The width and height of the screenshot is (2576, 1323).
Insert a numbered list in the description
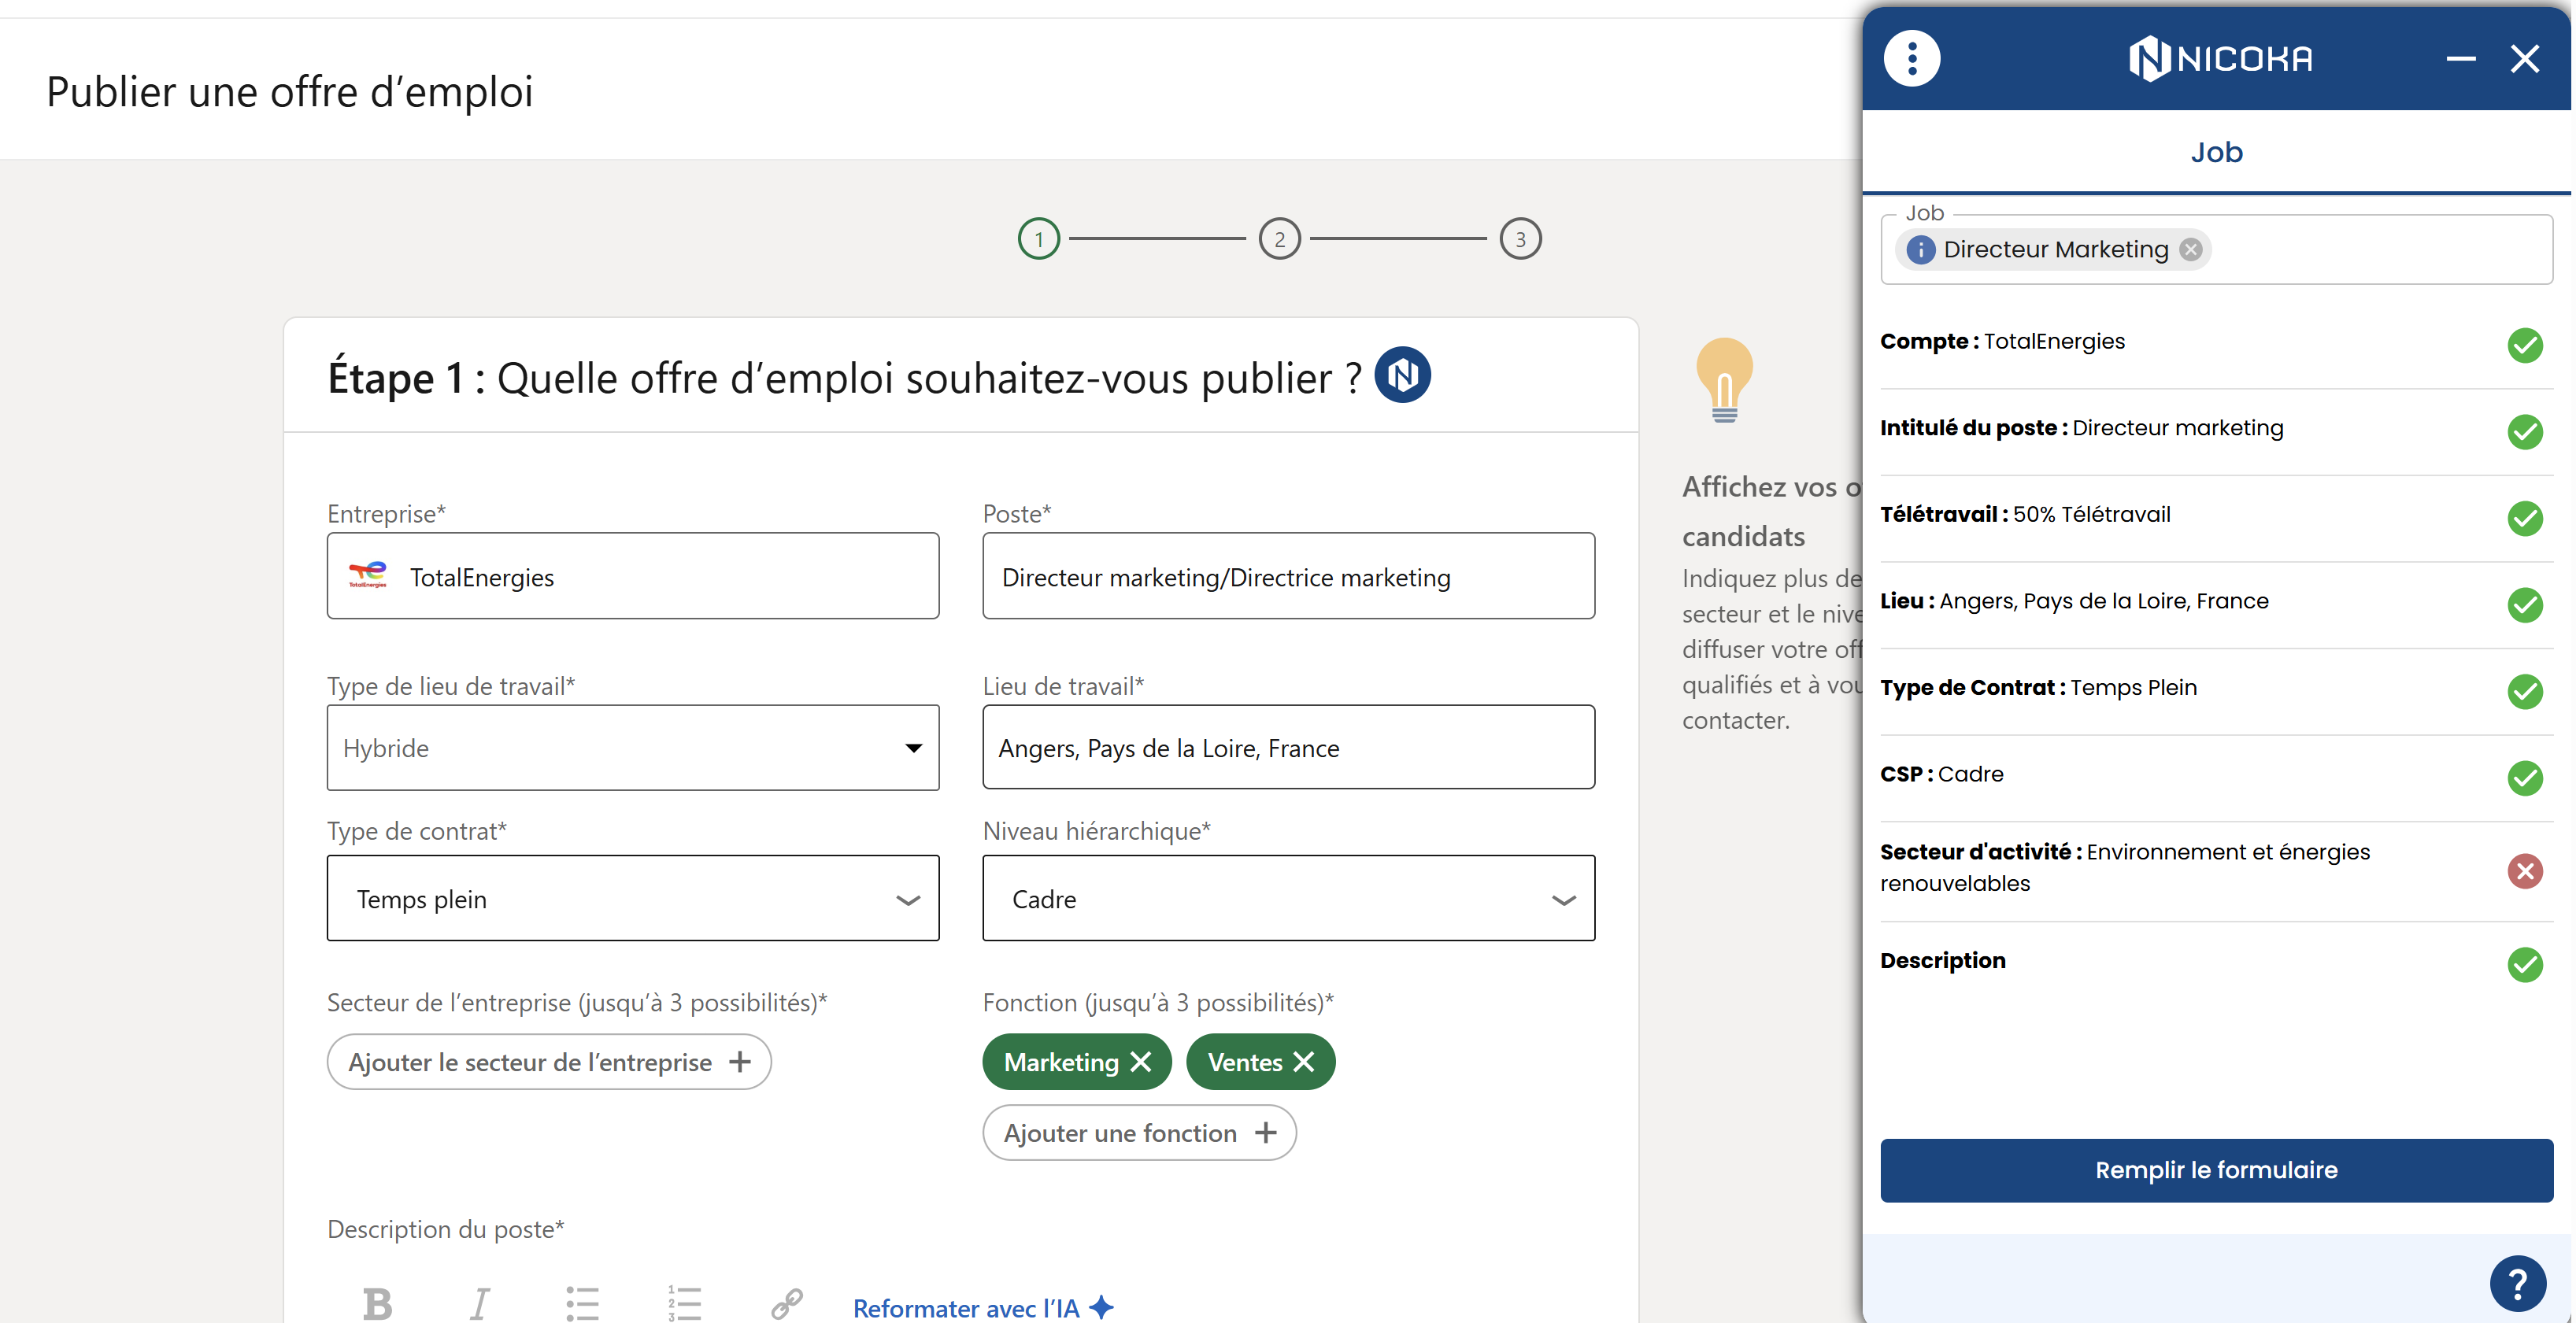[x=685, y=1303]
